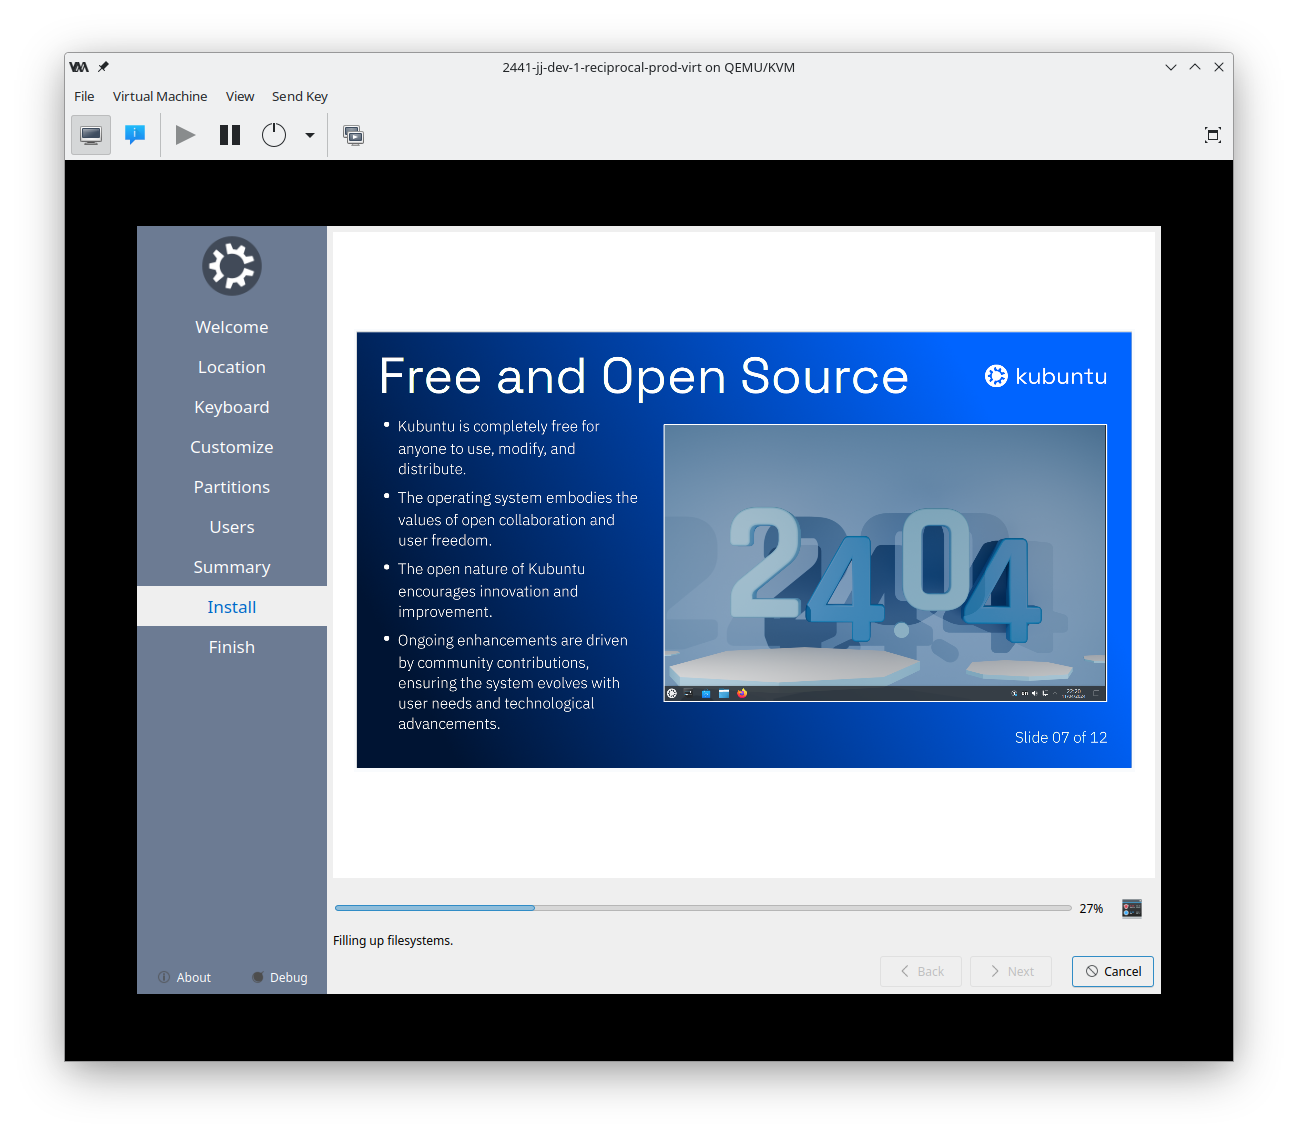Click the Next button
Screen dimensions: 1298x1138
tap(1011, 971)
